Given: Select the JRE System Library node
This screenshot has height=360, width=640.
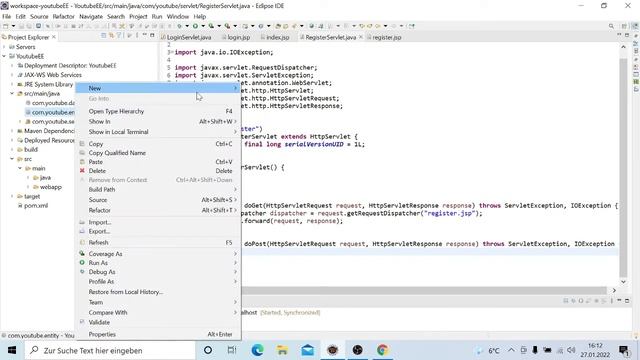Looking at the screenshot, I should click(48, 84).
